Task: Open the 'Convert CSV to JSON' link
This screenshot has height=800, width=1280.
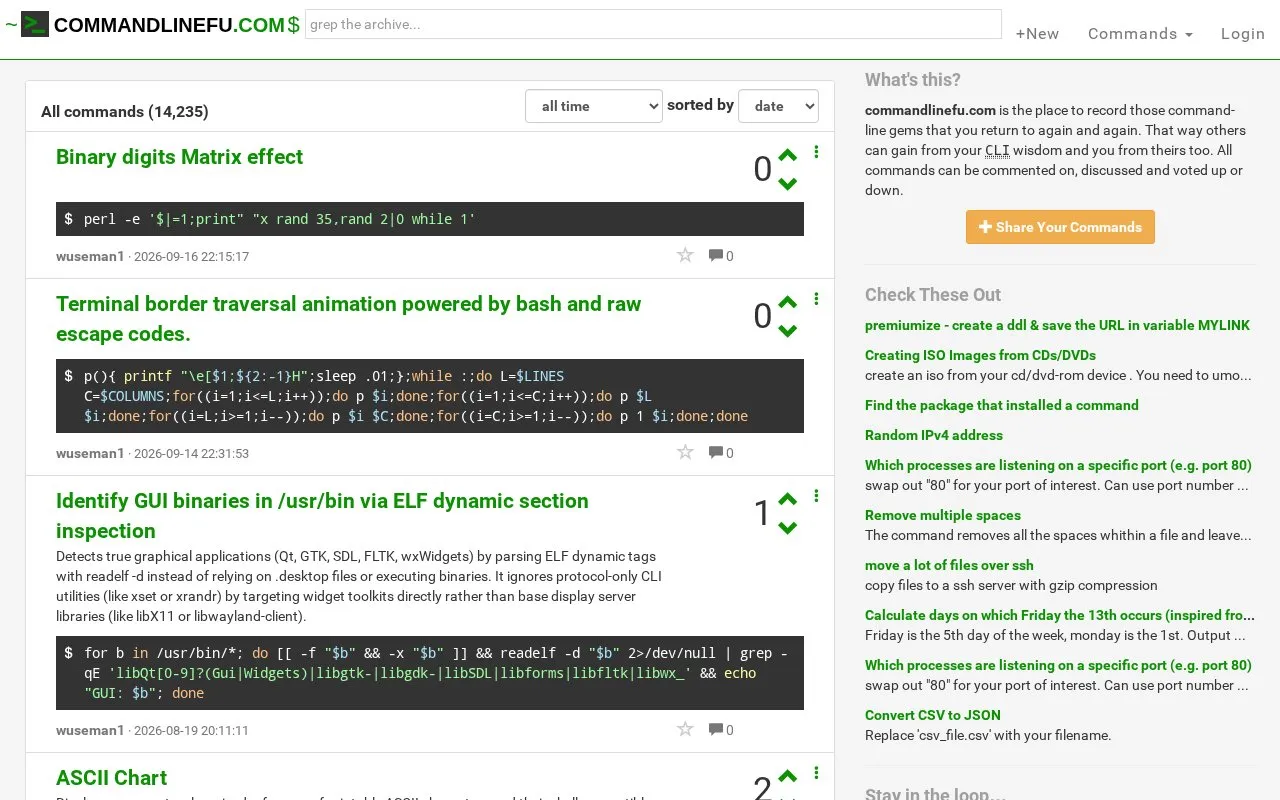Action: click(933, 715)
